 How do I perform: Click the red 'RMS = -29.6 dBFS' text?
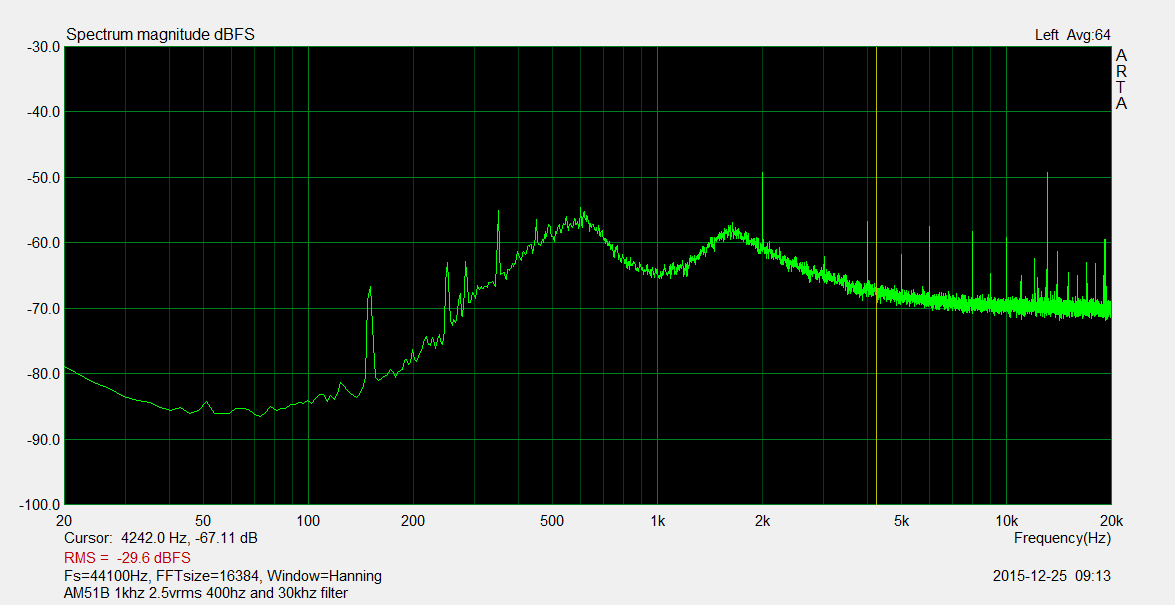click(x=127, y=558)
